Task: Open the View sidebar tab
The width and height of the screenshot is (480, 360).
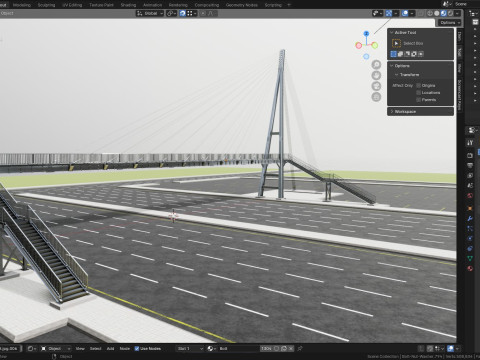Action: coord(460,68)
